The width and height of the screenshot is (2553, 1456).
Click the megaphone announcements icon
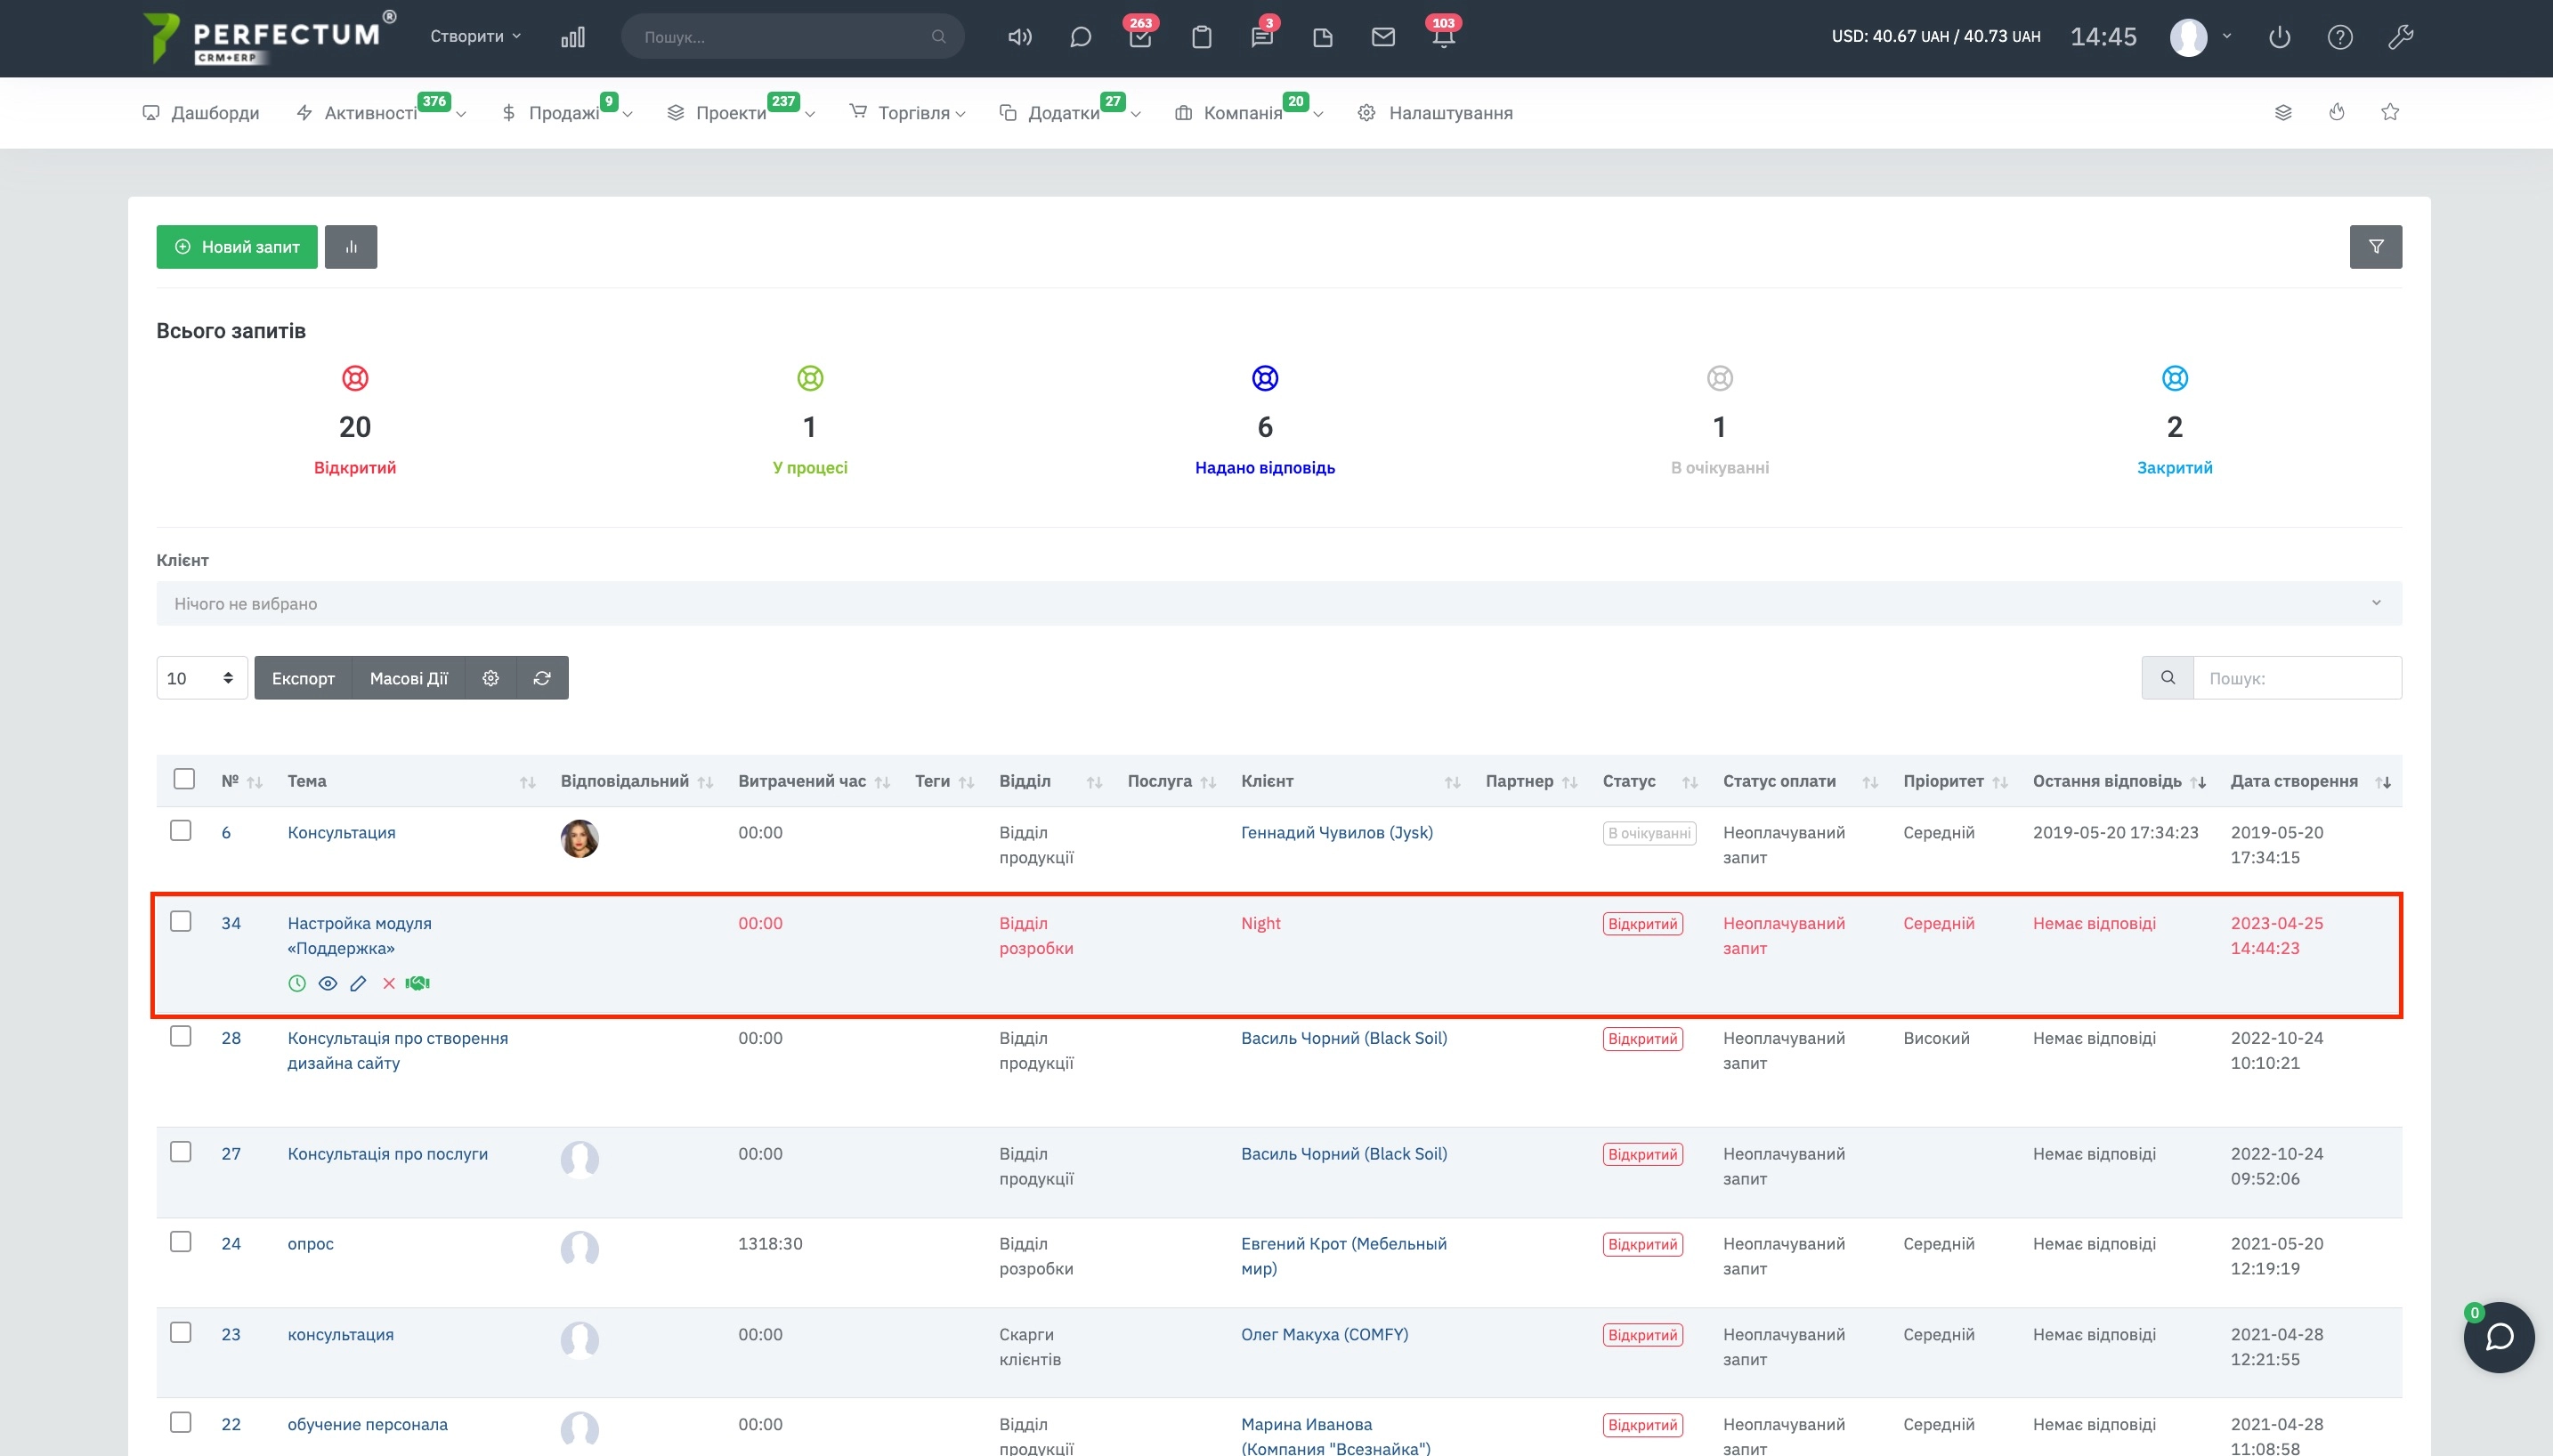pos(1019,37)
